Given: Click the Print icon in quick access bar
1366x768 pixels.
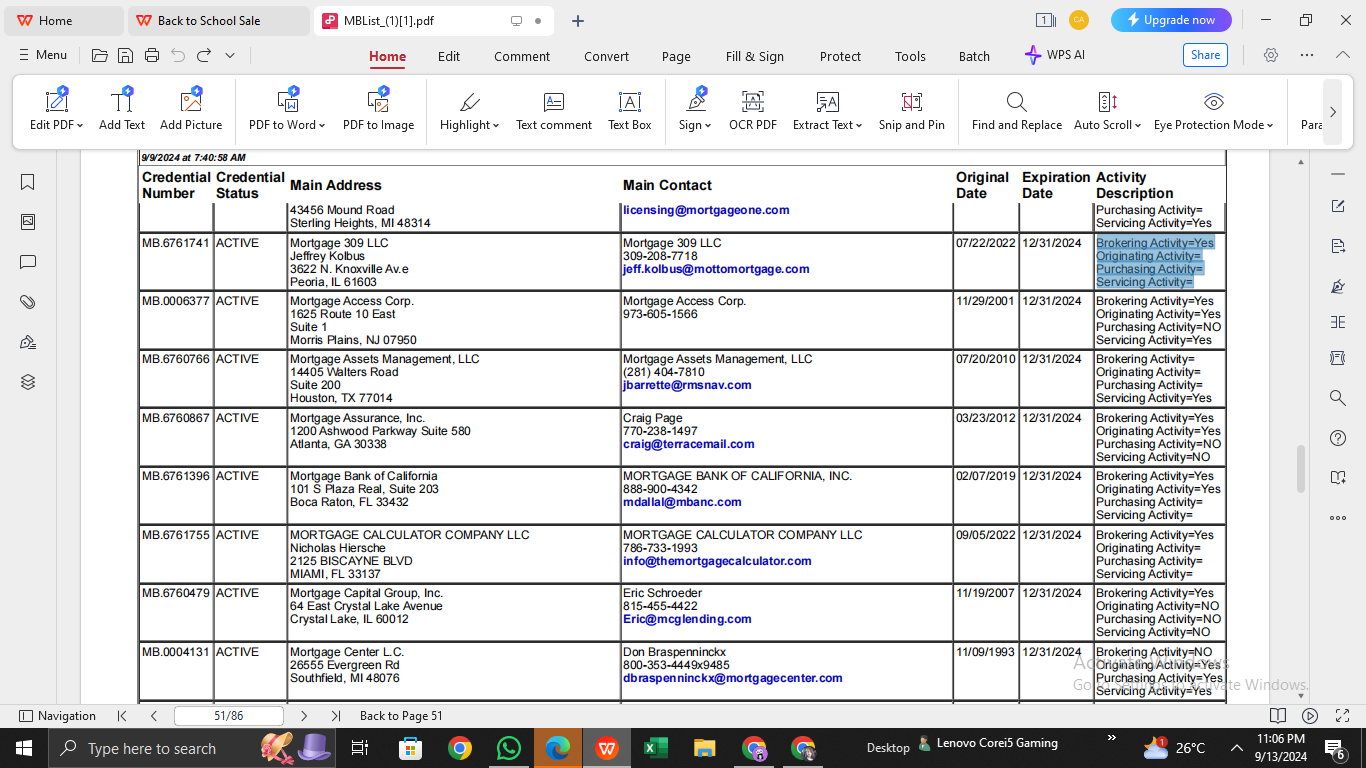Looking at the screenshot, I should coord(152,56).
